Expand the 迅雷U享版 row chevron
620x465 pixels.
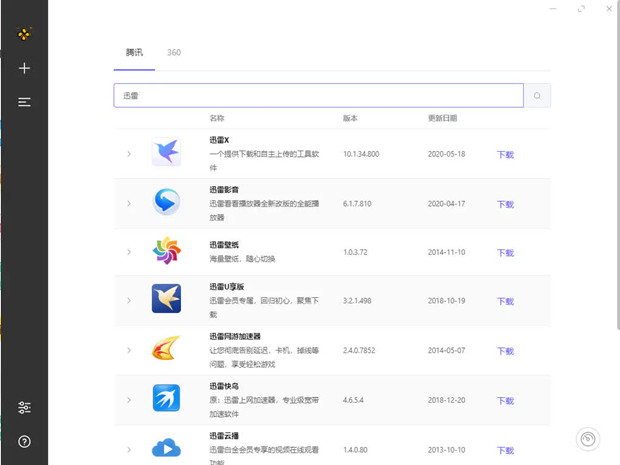click(129, 301)
